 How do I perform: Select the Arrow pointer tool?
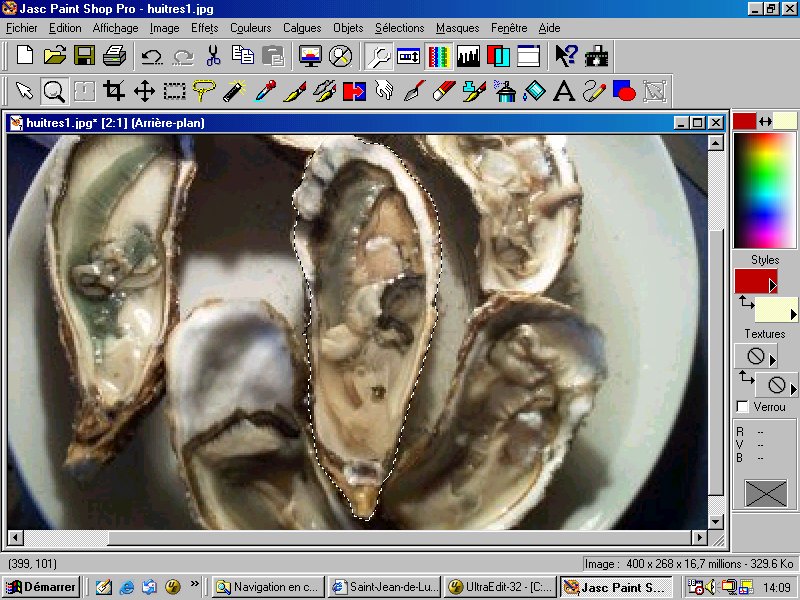[24, 91]
